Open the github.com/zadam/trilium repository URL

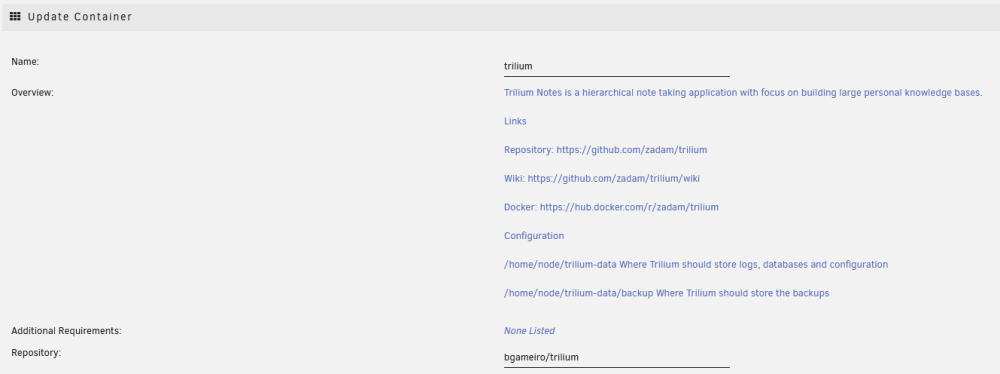click(x=632, y=149)
